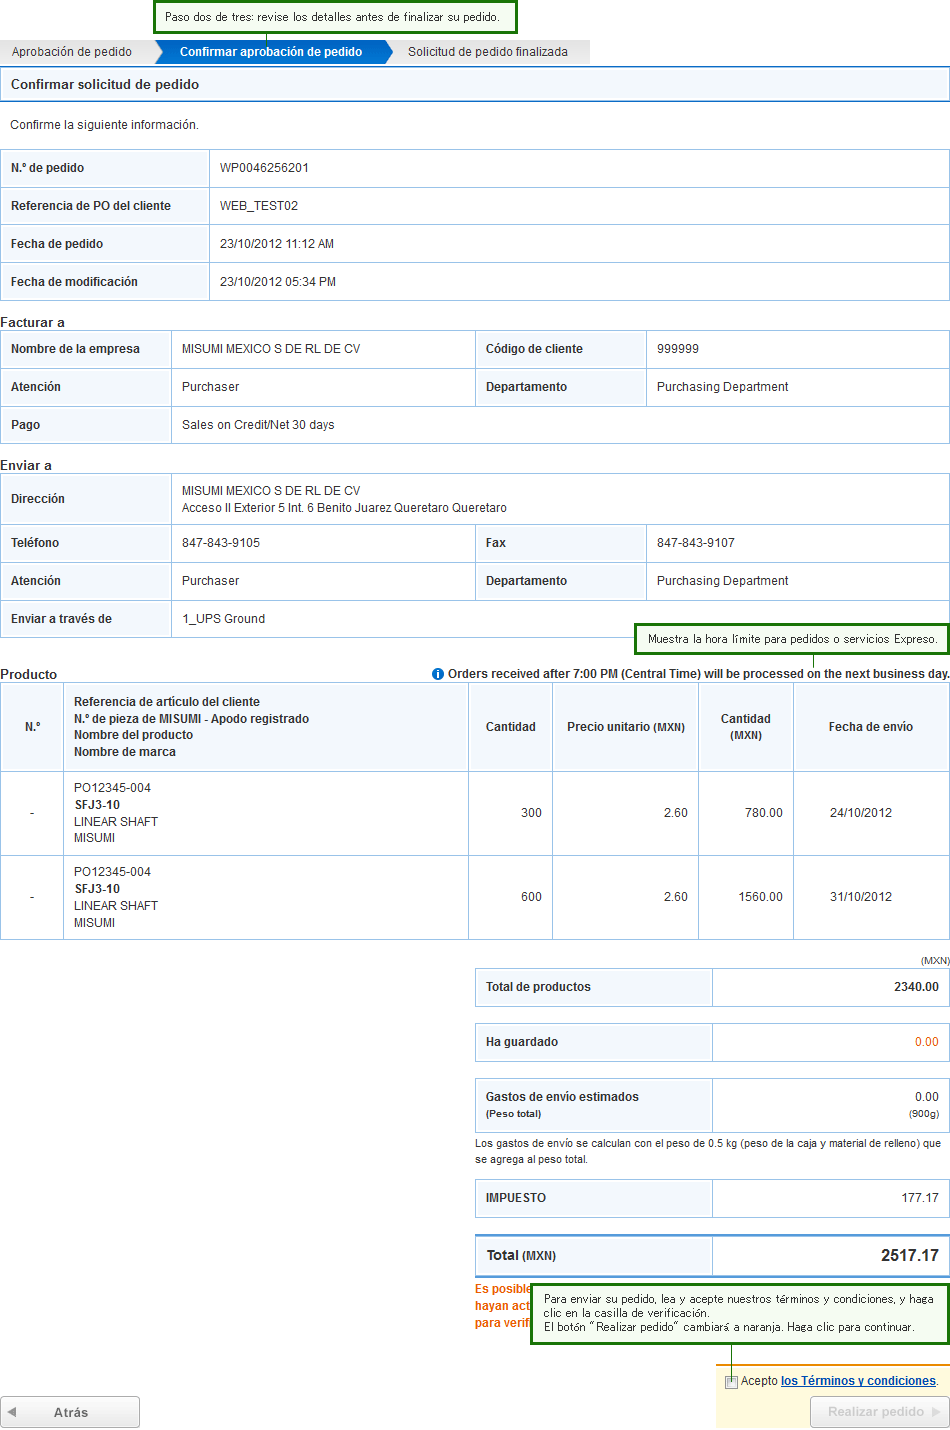Click ship date 31/10/2012
The image size is (950, 1430).
click(x=861, y=897)
